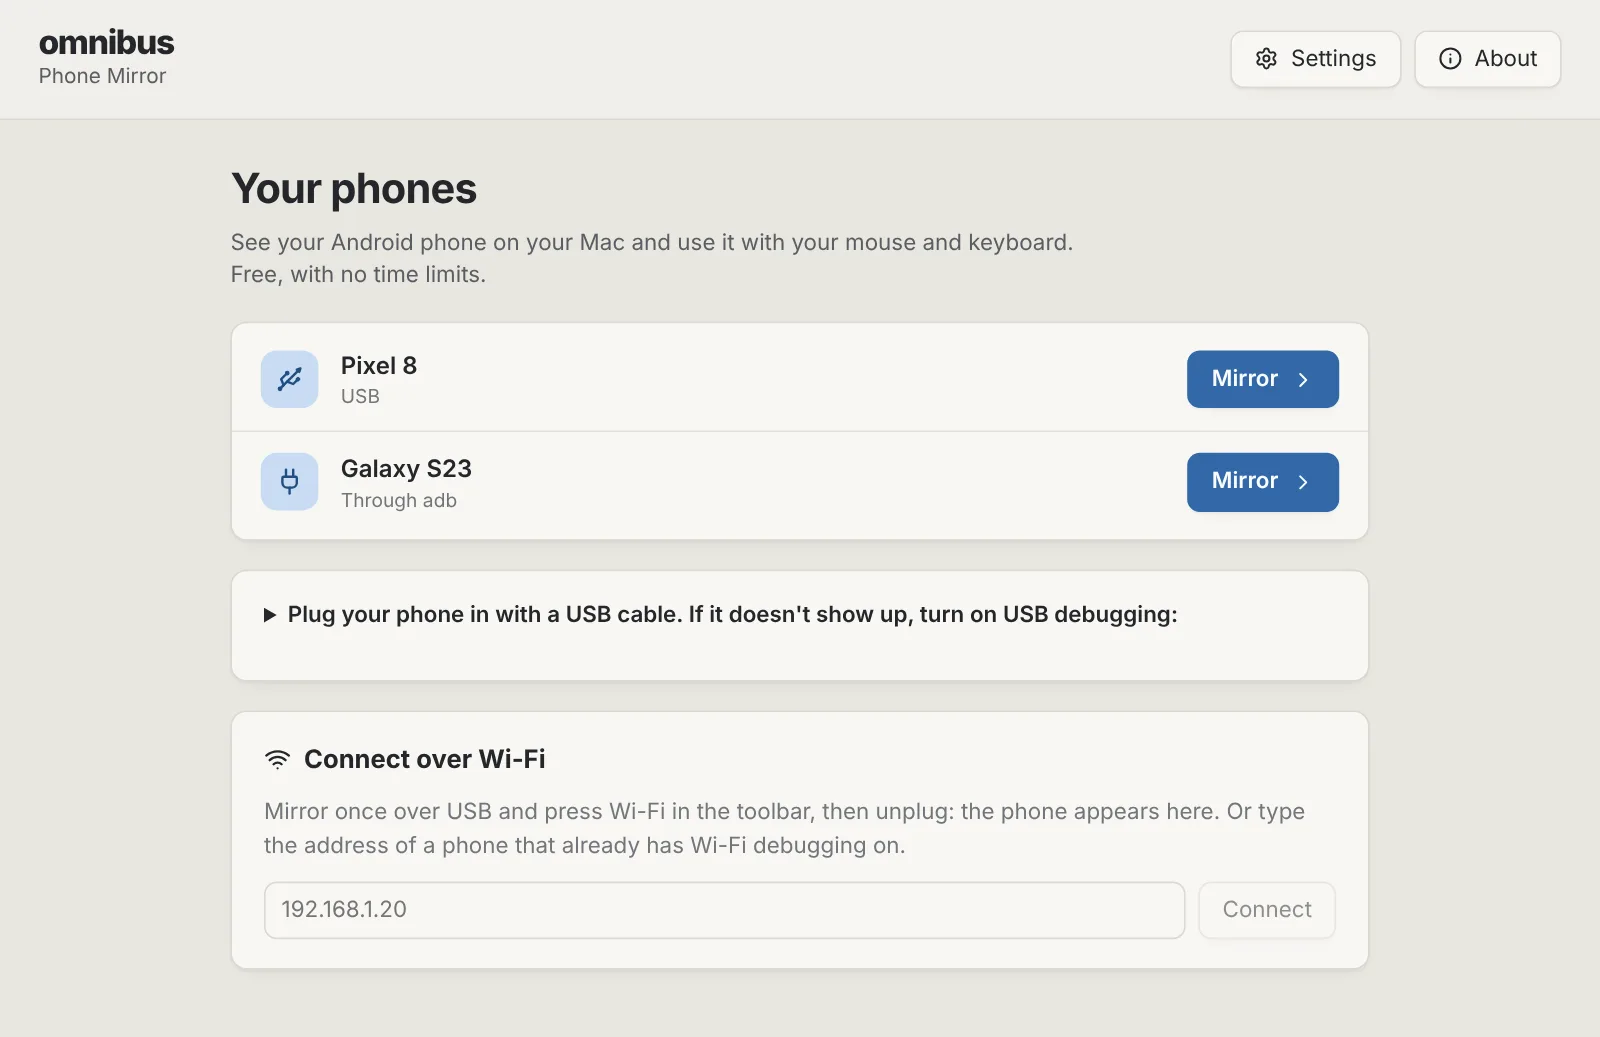Click the USB connection icon for Pixel 8
This screenshot has width=1600, height=1037.
click(x=290, y=379)
